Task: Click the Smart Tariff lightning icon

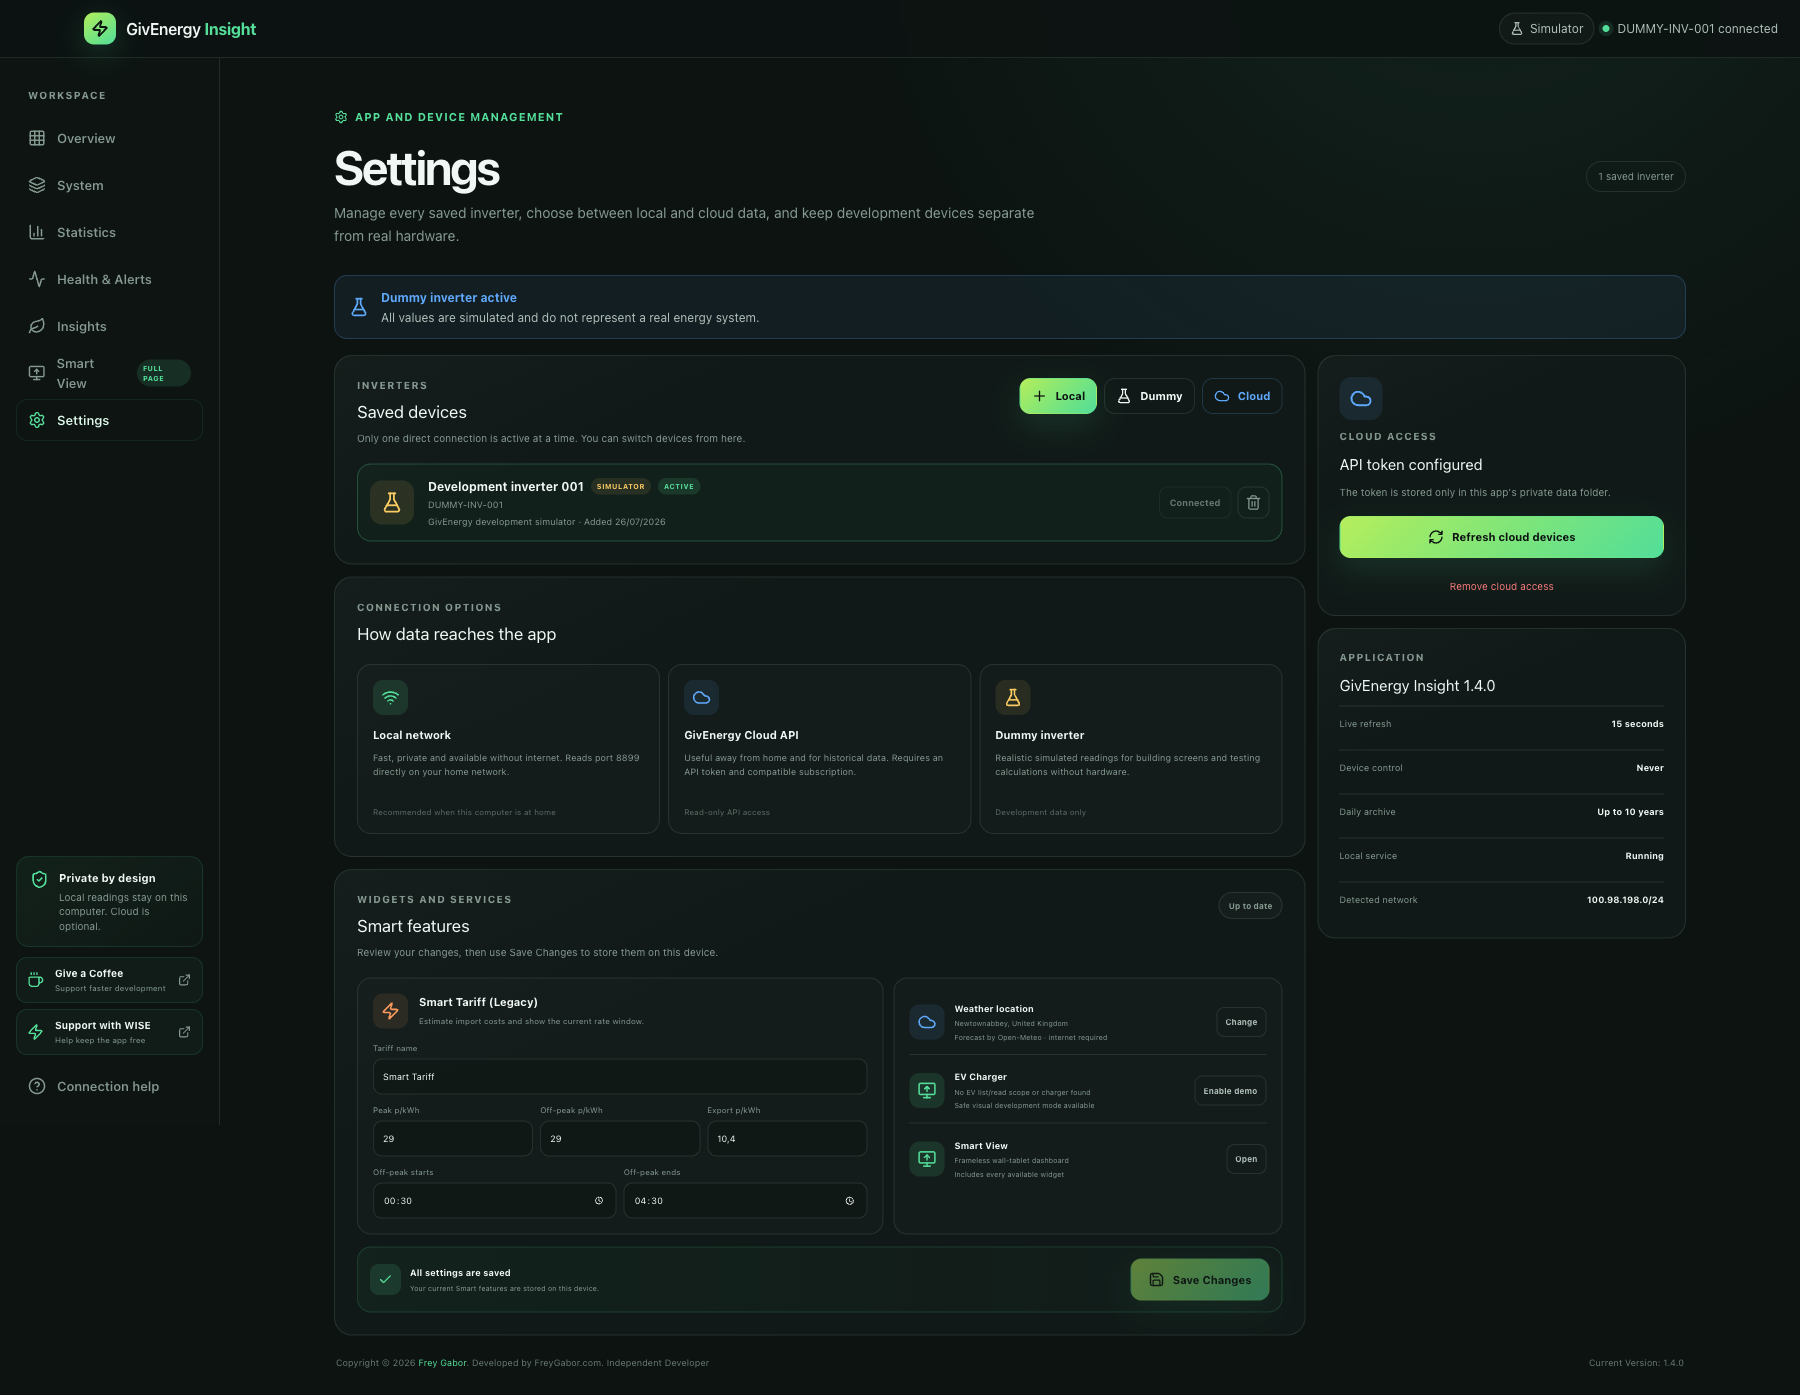Action: pyautogui.click(x=390, y=1011)
